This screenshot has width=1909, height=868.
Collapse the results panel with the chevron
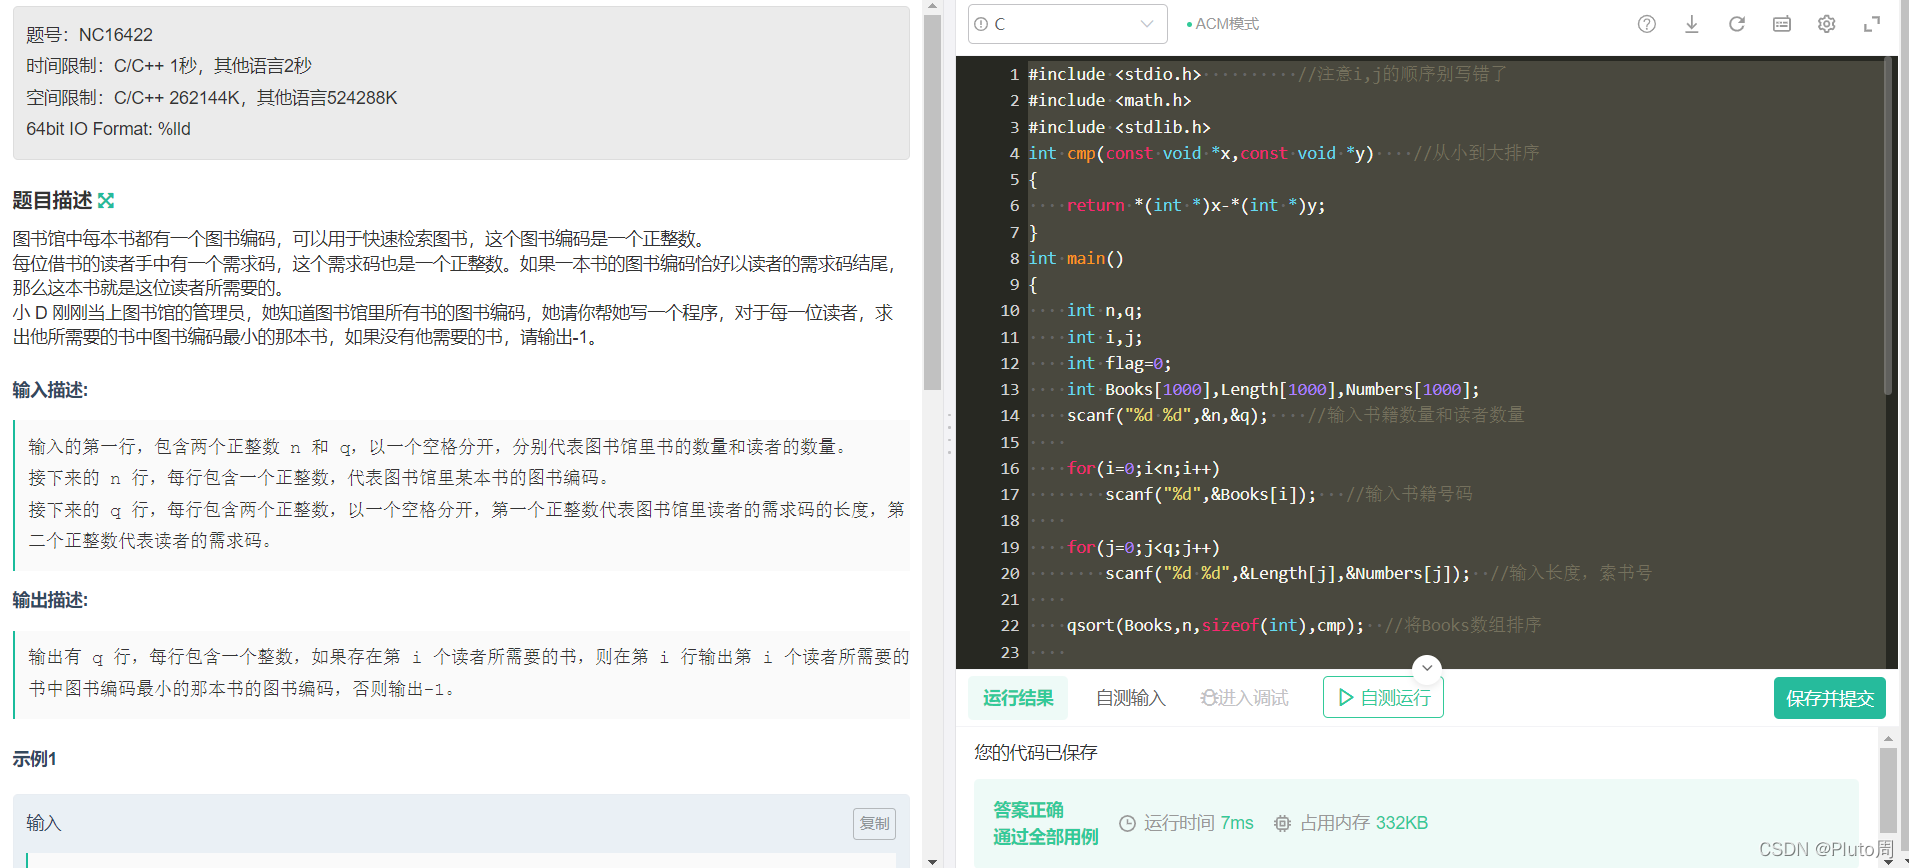(x=1427, y=667)
